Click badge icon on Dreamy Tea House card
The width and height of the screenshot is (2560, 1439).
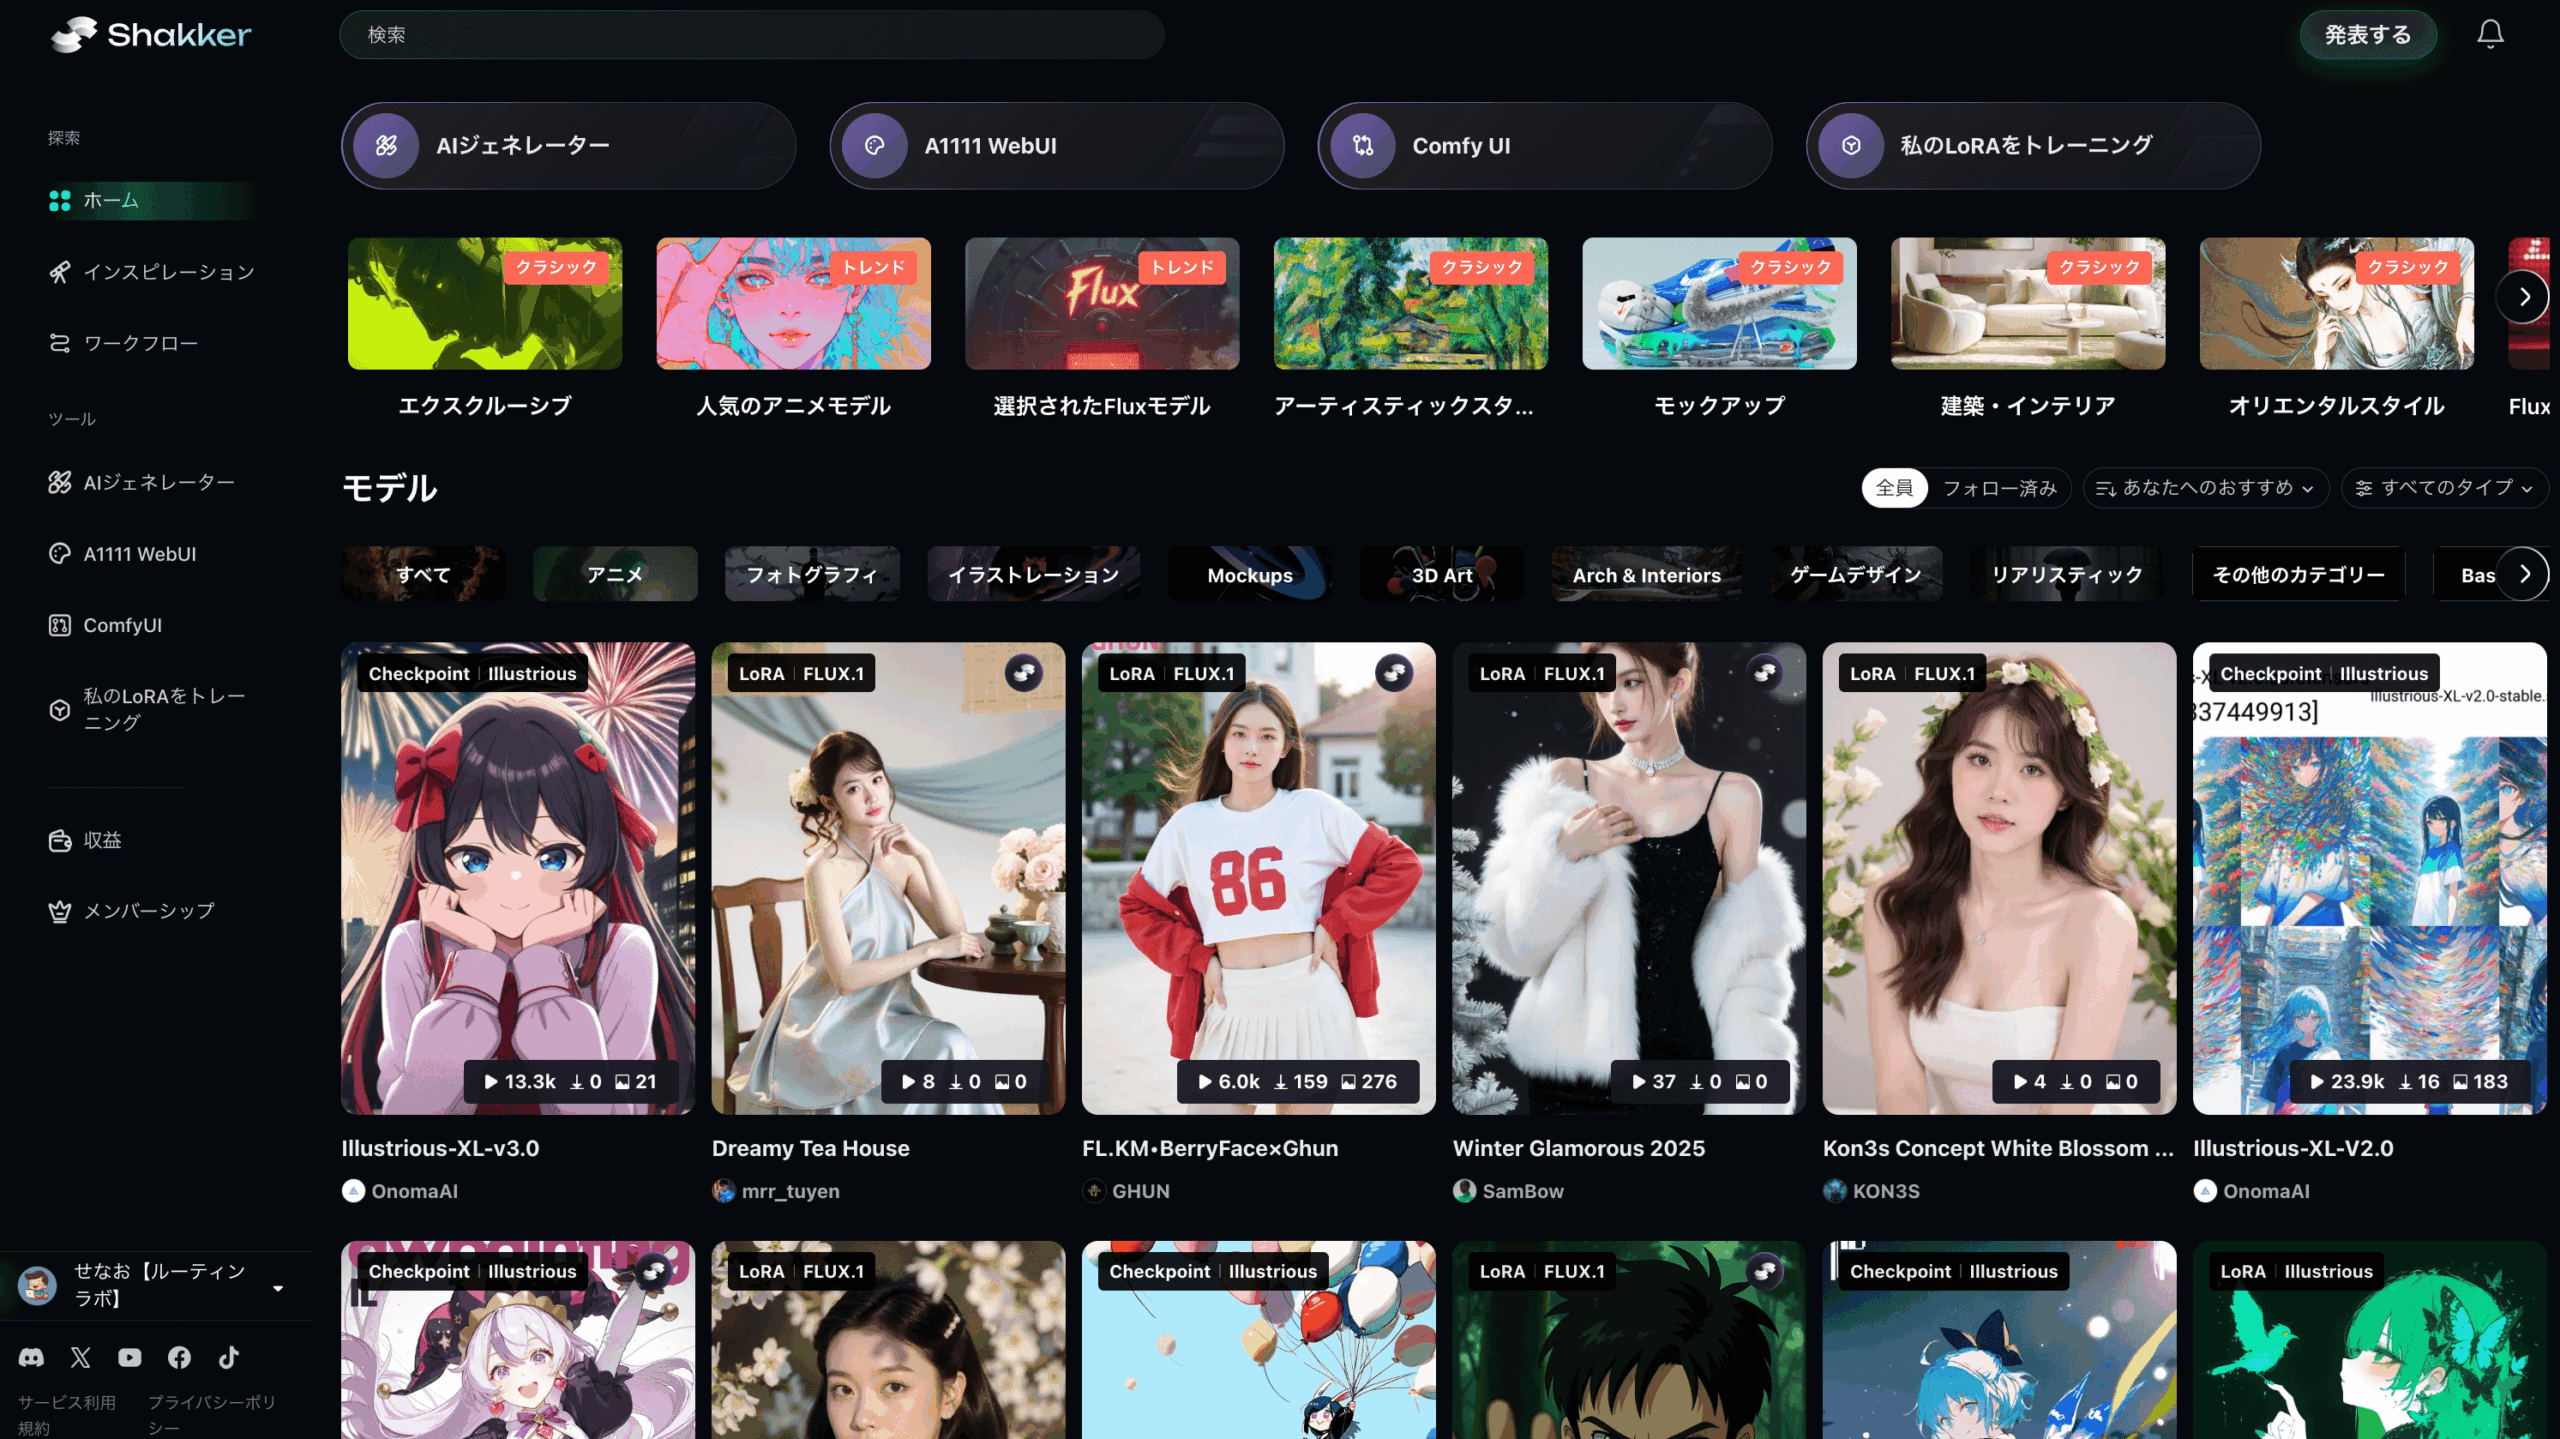click(1023, 673)
